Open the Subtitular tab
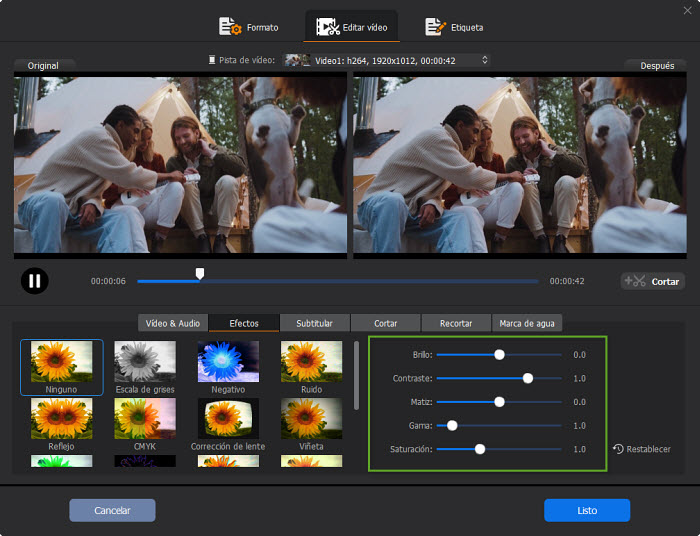The height and width of the screenshot is (536, 700). [x=315, y=323]
